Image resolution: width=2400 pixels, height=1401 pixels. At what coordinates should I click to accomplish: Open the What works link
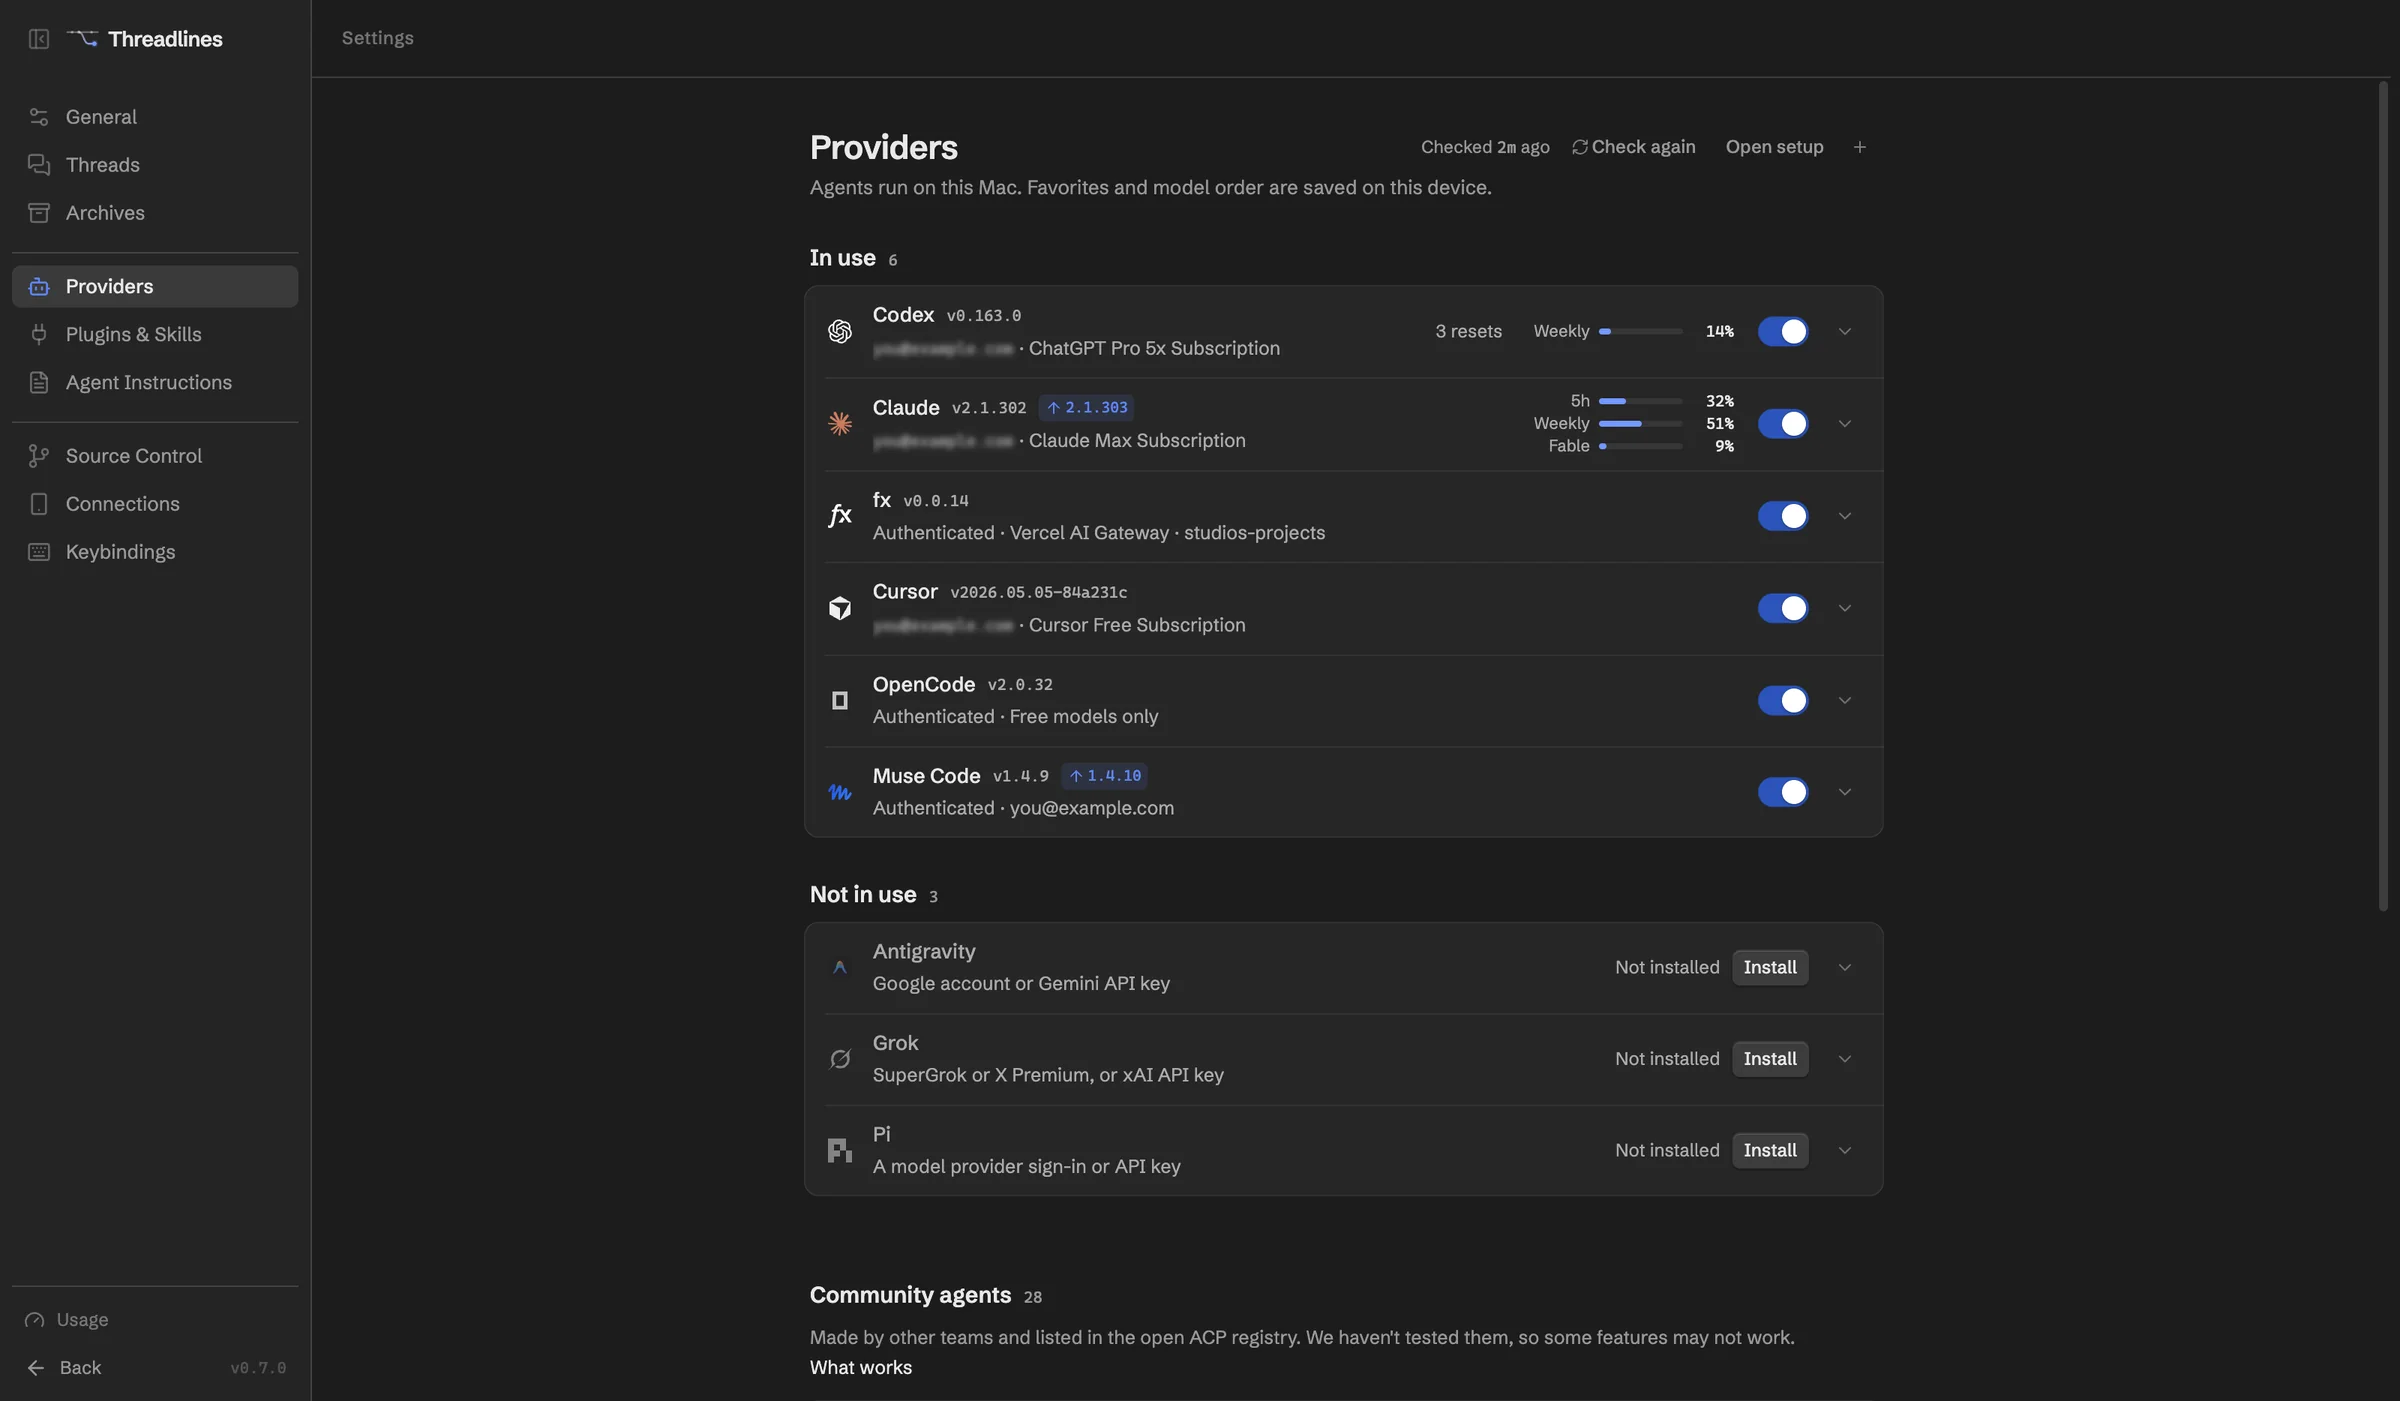tap(861, 1367)
